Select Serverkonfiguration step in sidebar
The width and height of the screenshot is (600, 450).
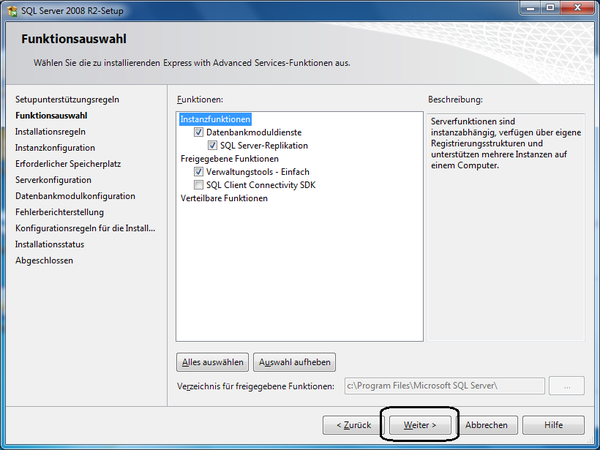point(53,180)
